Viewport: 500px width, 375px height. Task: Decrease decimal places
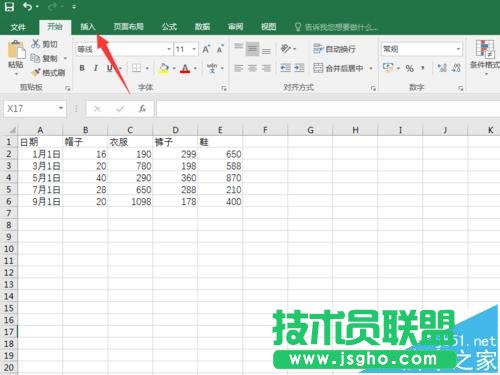(x=456, y=68)
